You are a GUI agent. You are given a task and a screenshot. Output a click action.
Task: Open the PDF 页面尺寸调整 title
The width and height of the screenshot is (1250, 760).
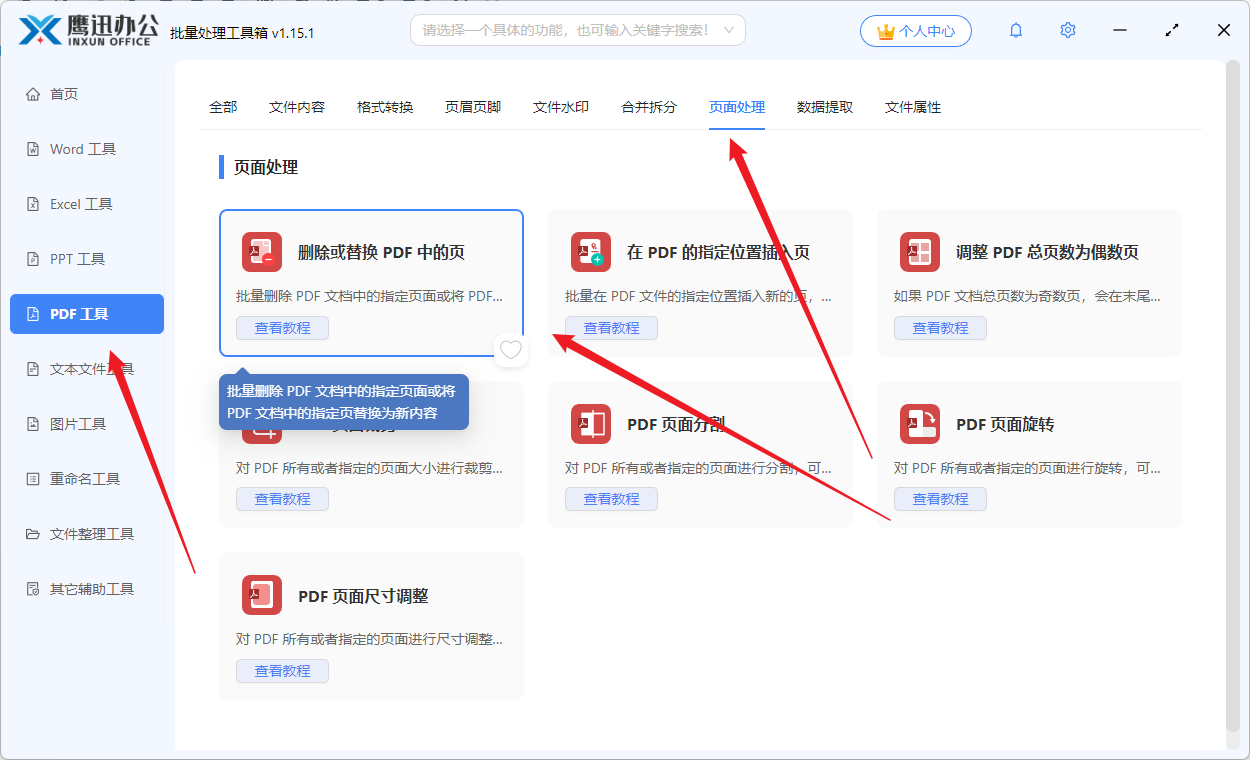coord(363,596)
